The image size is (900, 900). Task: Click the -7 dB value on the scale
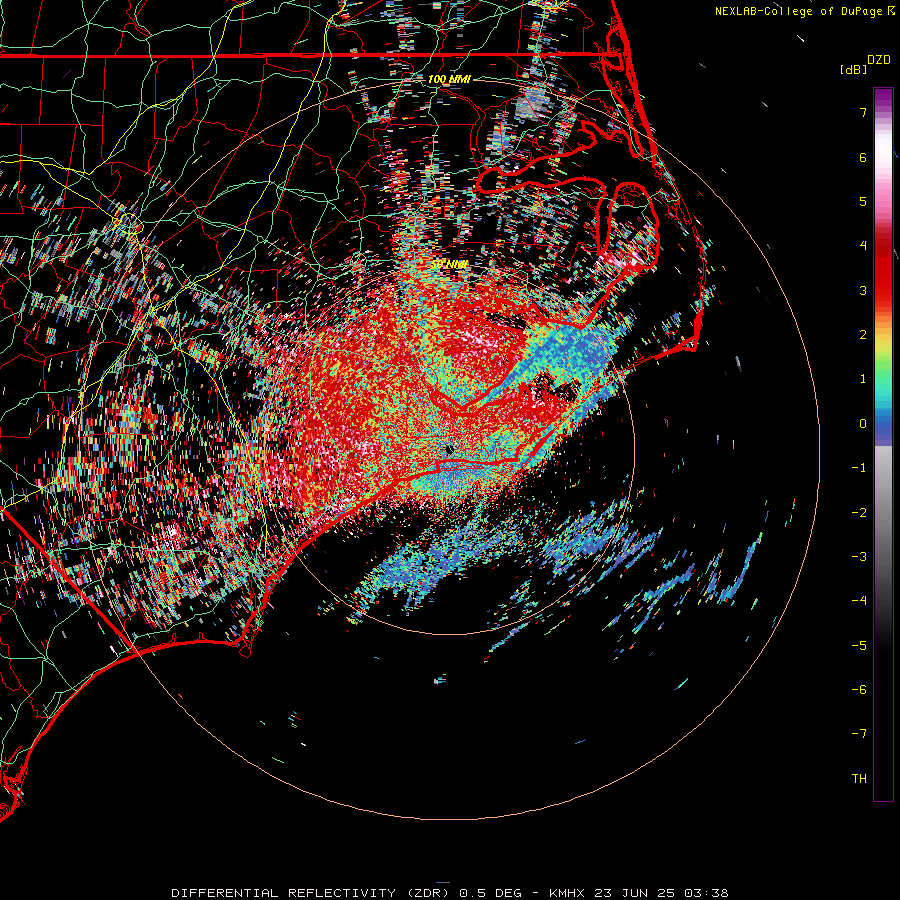(859, 734)
